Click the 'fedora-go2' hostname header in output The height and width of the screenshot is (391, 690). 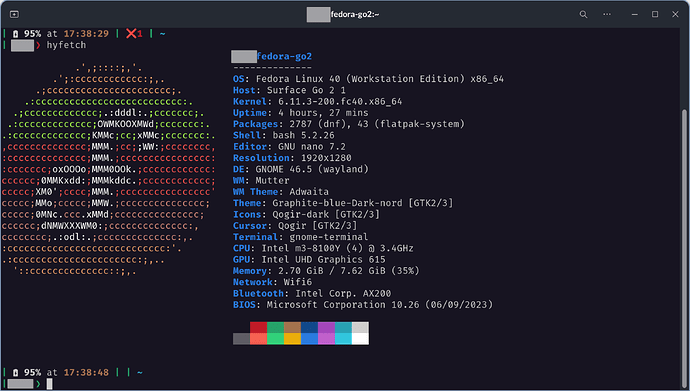pos(284,56)
